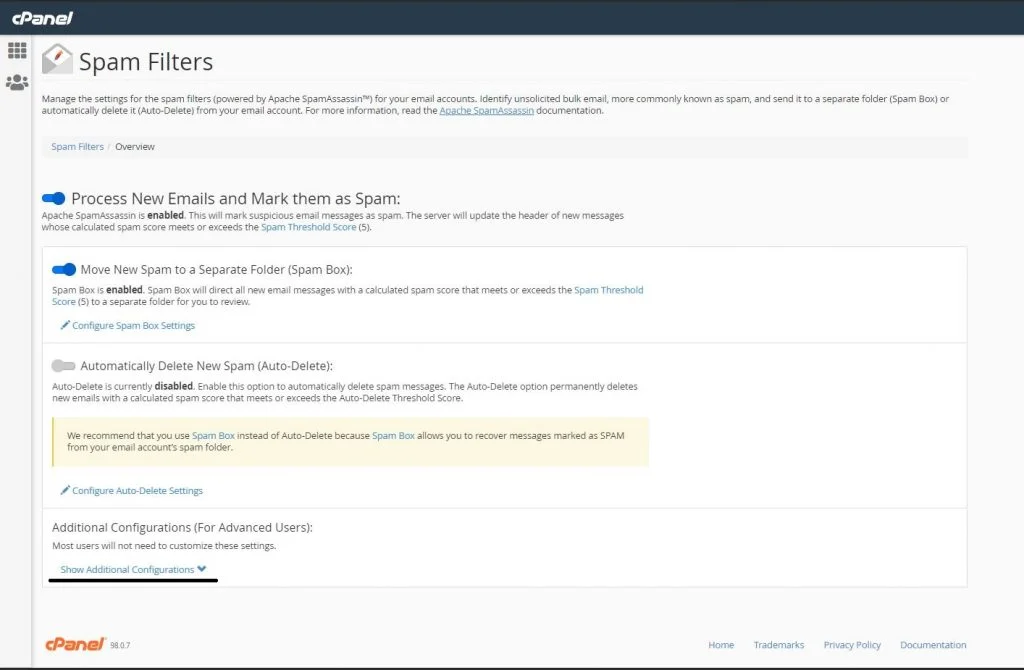Open the Documentation footer link

click(933, 645)
